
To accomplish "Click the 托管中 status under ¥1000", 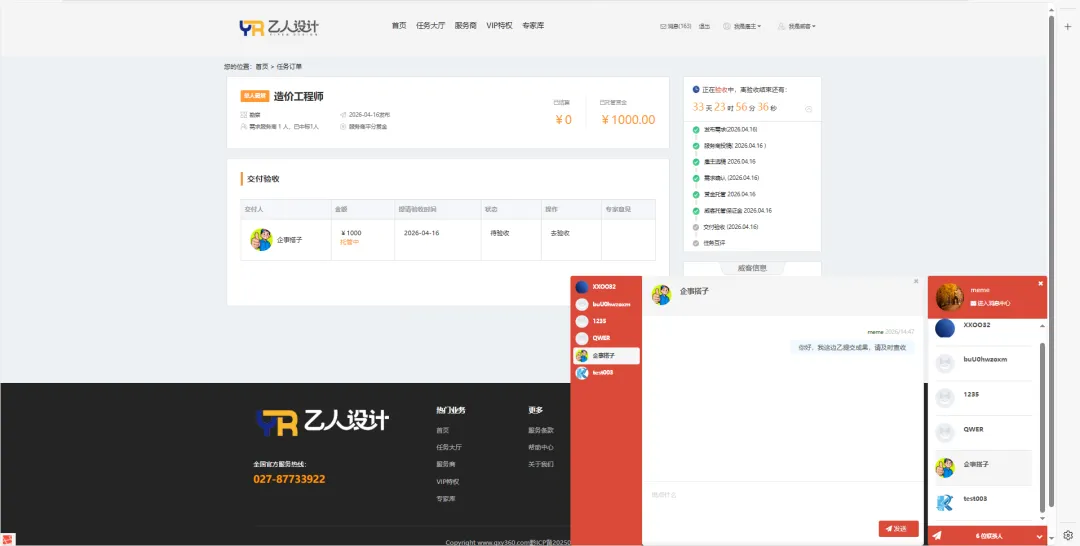I will coord(350,242).
